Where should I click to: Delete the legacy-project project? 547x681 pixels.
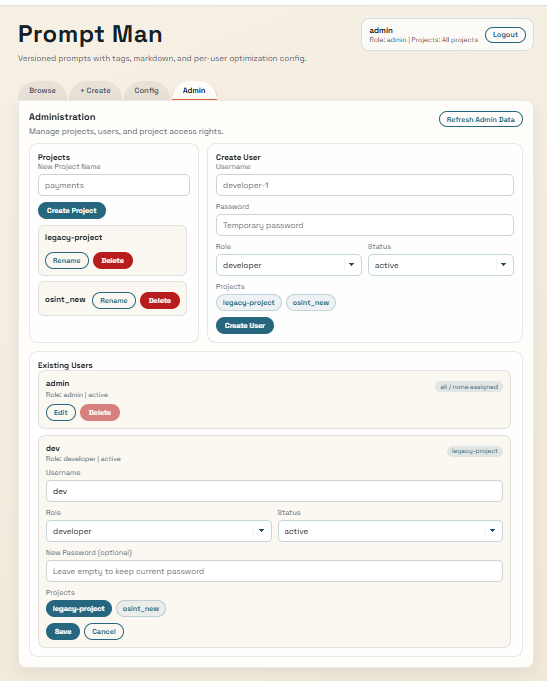[x=113, y=261]
